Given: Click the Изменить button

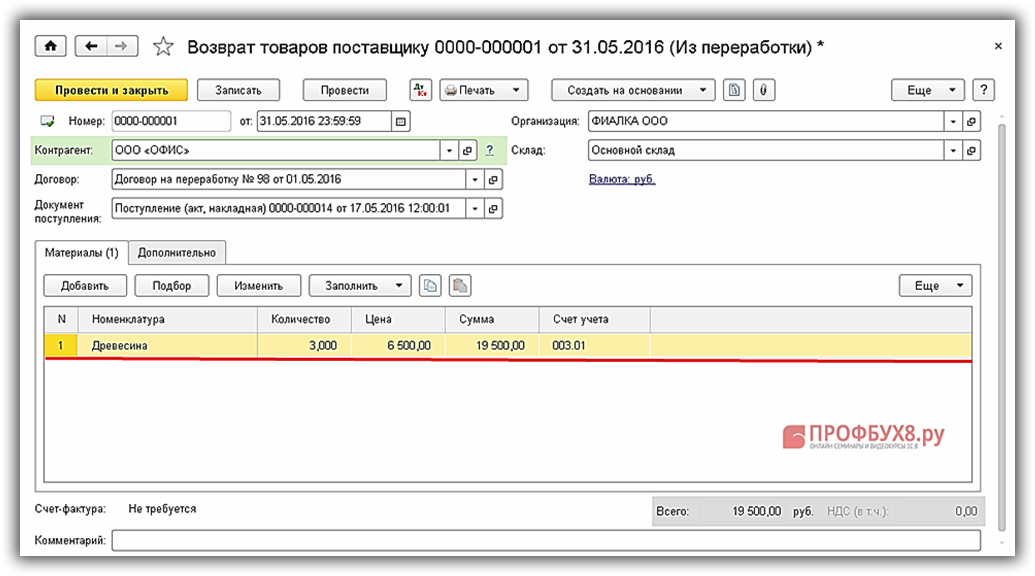Looking at the screenshot, I should pos(259,286).
